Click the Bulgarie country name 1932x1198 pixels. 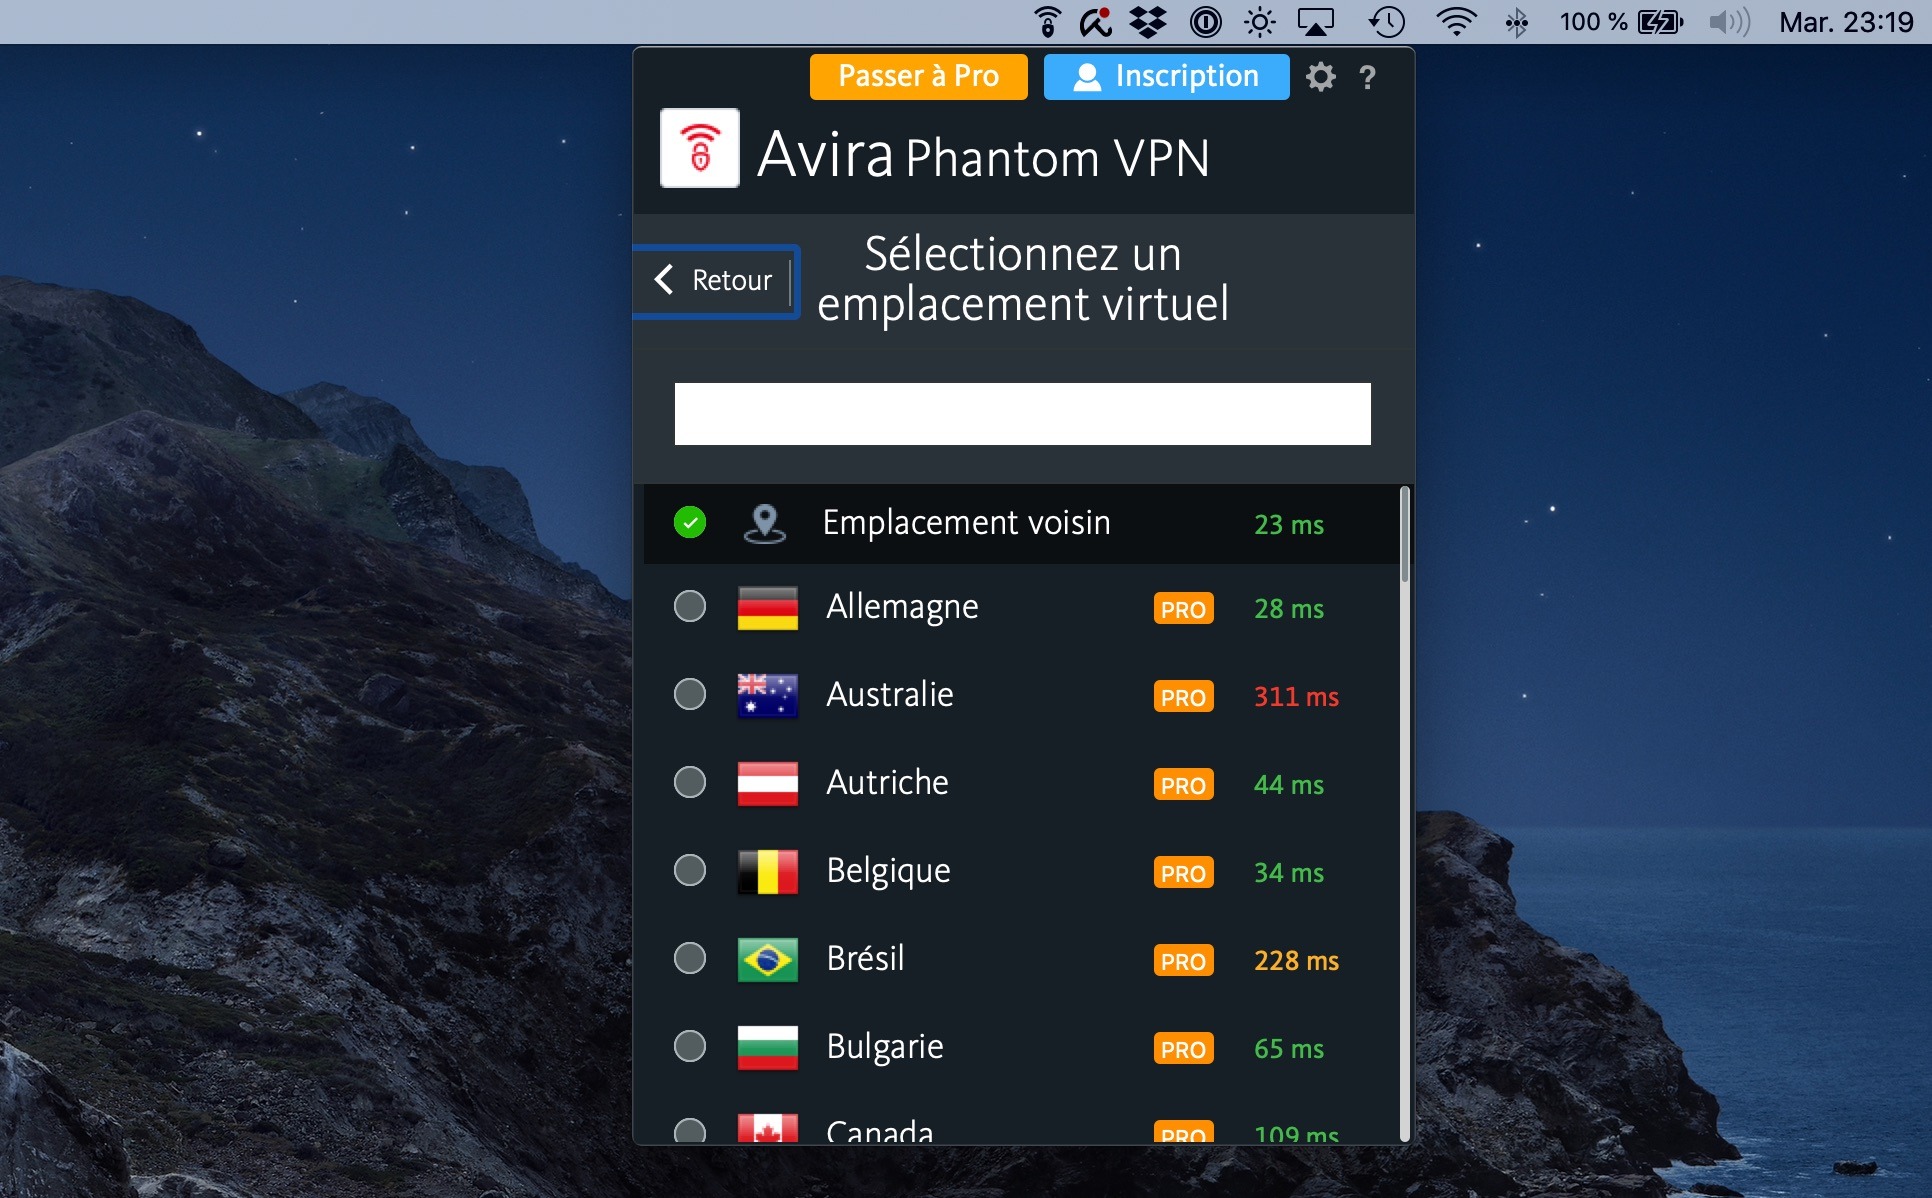click(x=885, y=1048)
